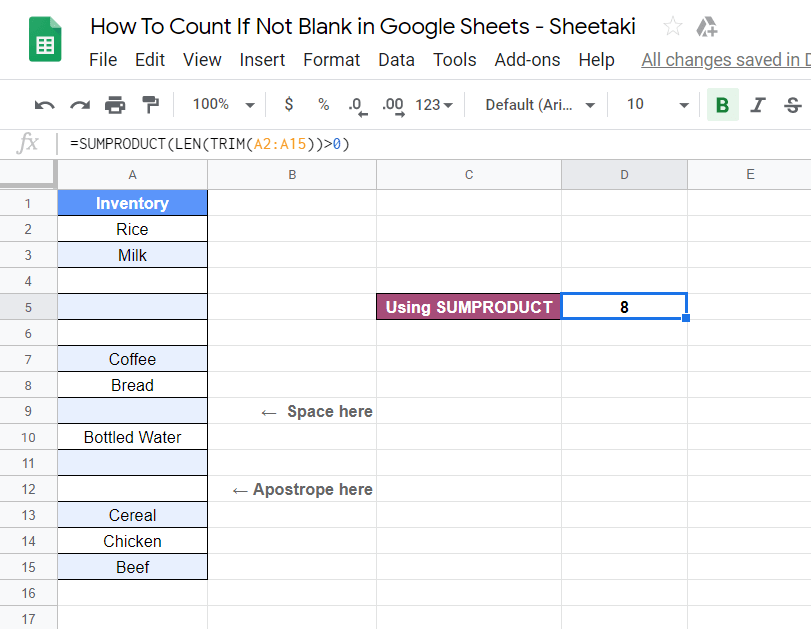Increase decimal places

point(391,104)
